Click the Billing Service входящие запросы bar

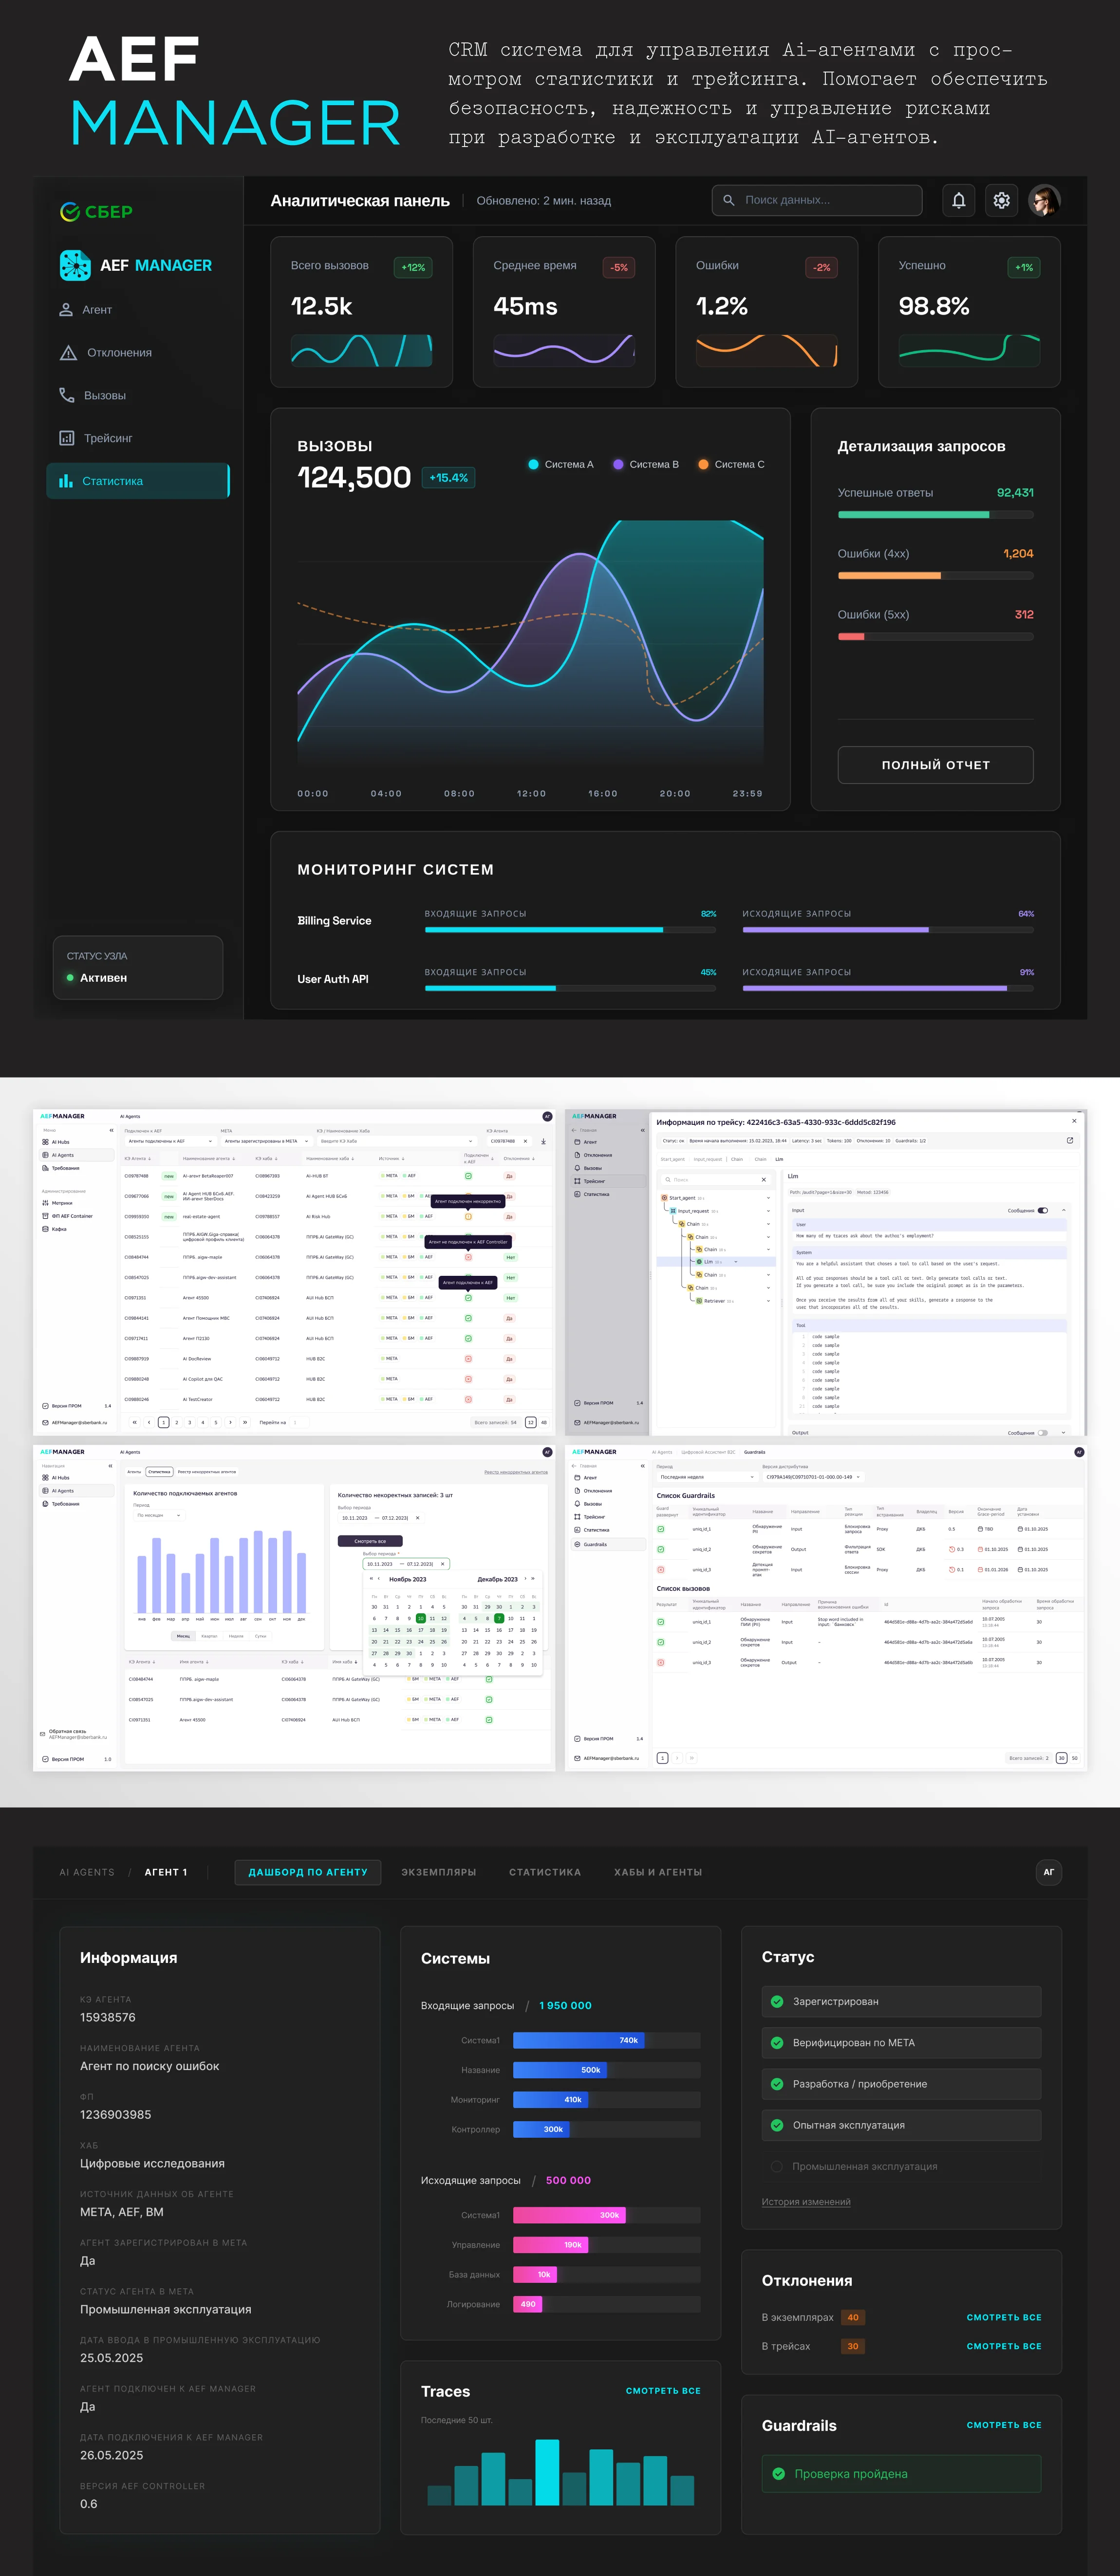(570, 930)
